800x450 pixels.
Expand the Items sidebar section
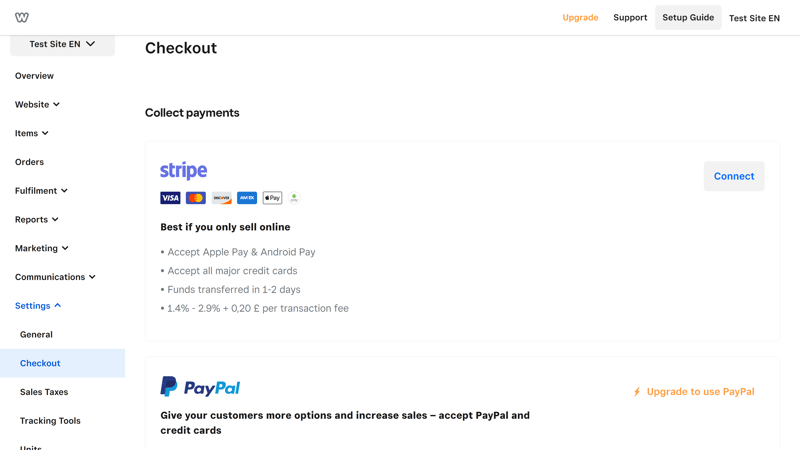point(32,133)
